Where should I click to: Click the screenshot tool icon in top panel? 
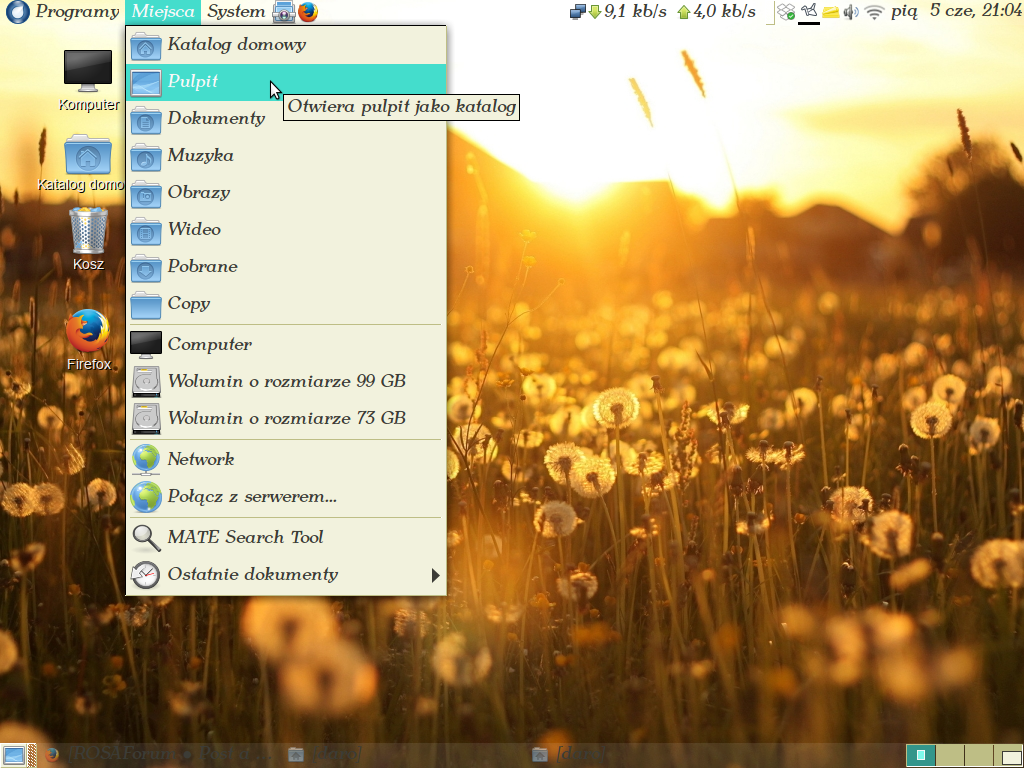[284, 12]
